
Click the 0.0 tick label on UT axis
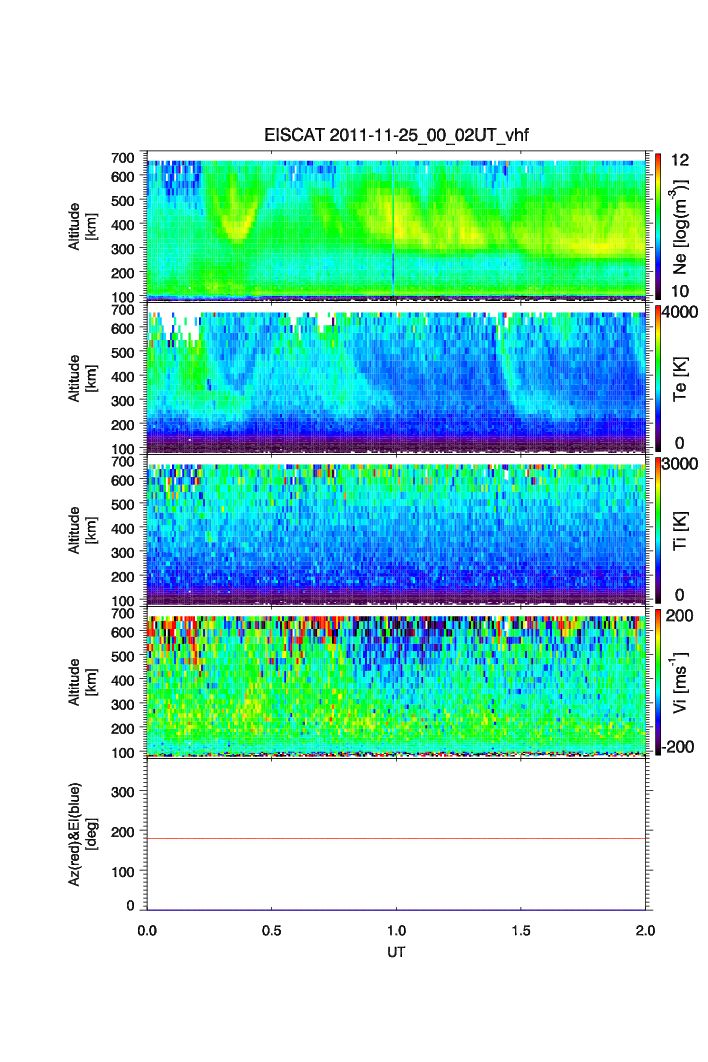(x=147, y=931)
